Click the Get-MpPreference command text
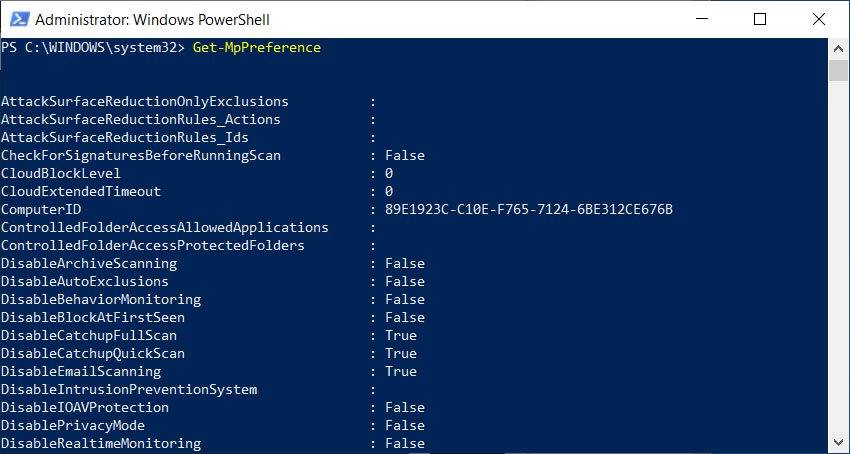The image size is (850, 454). coord(257,48)
